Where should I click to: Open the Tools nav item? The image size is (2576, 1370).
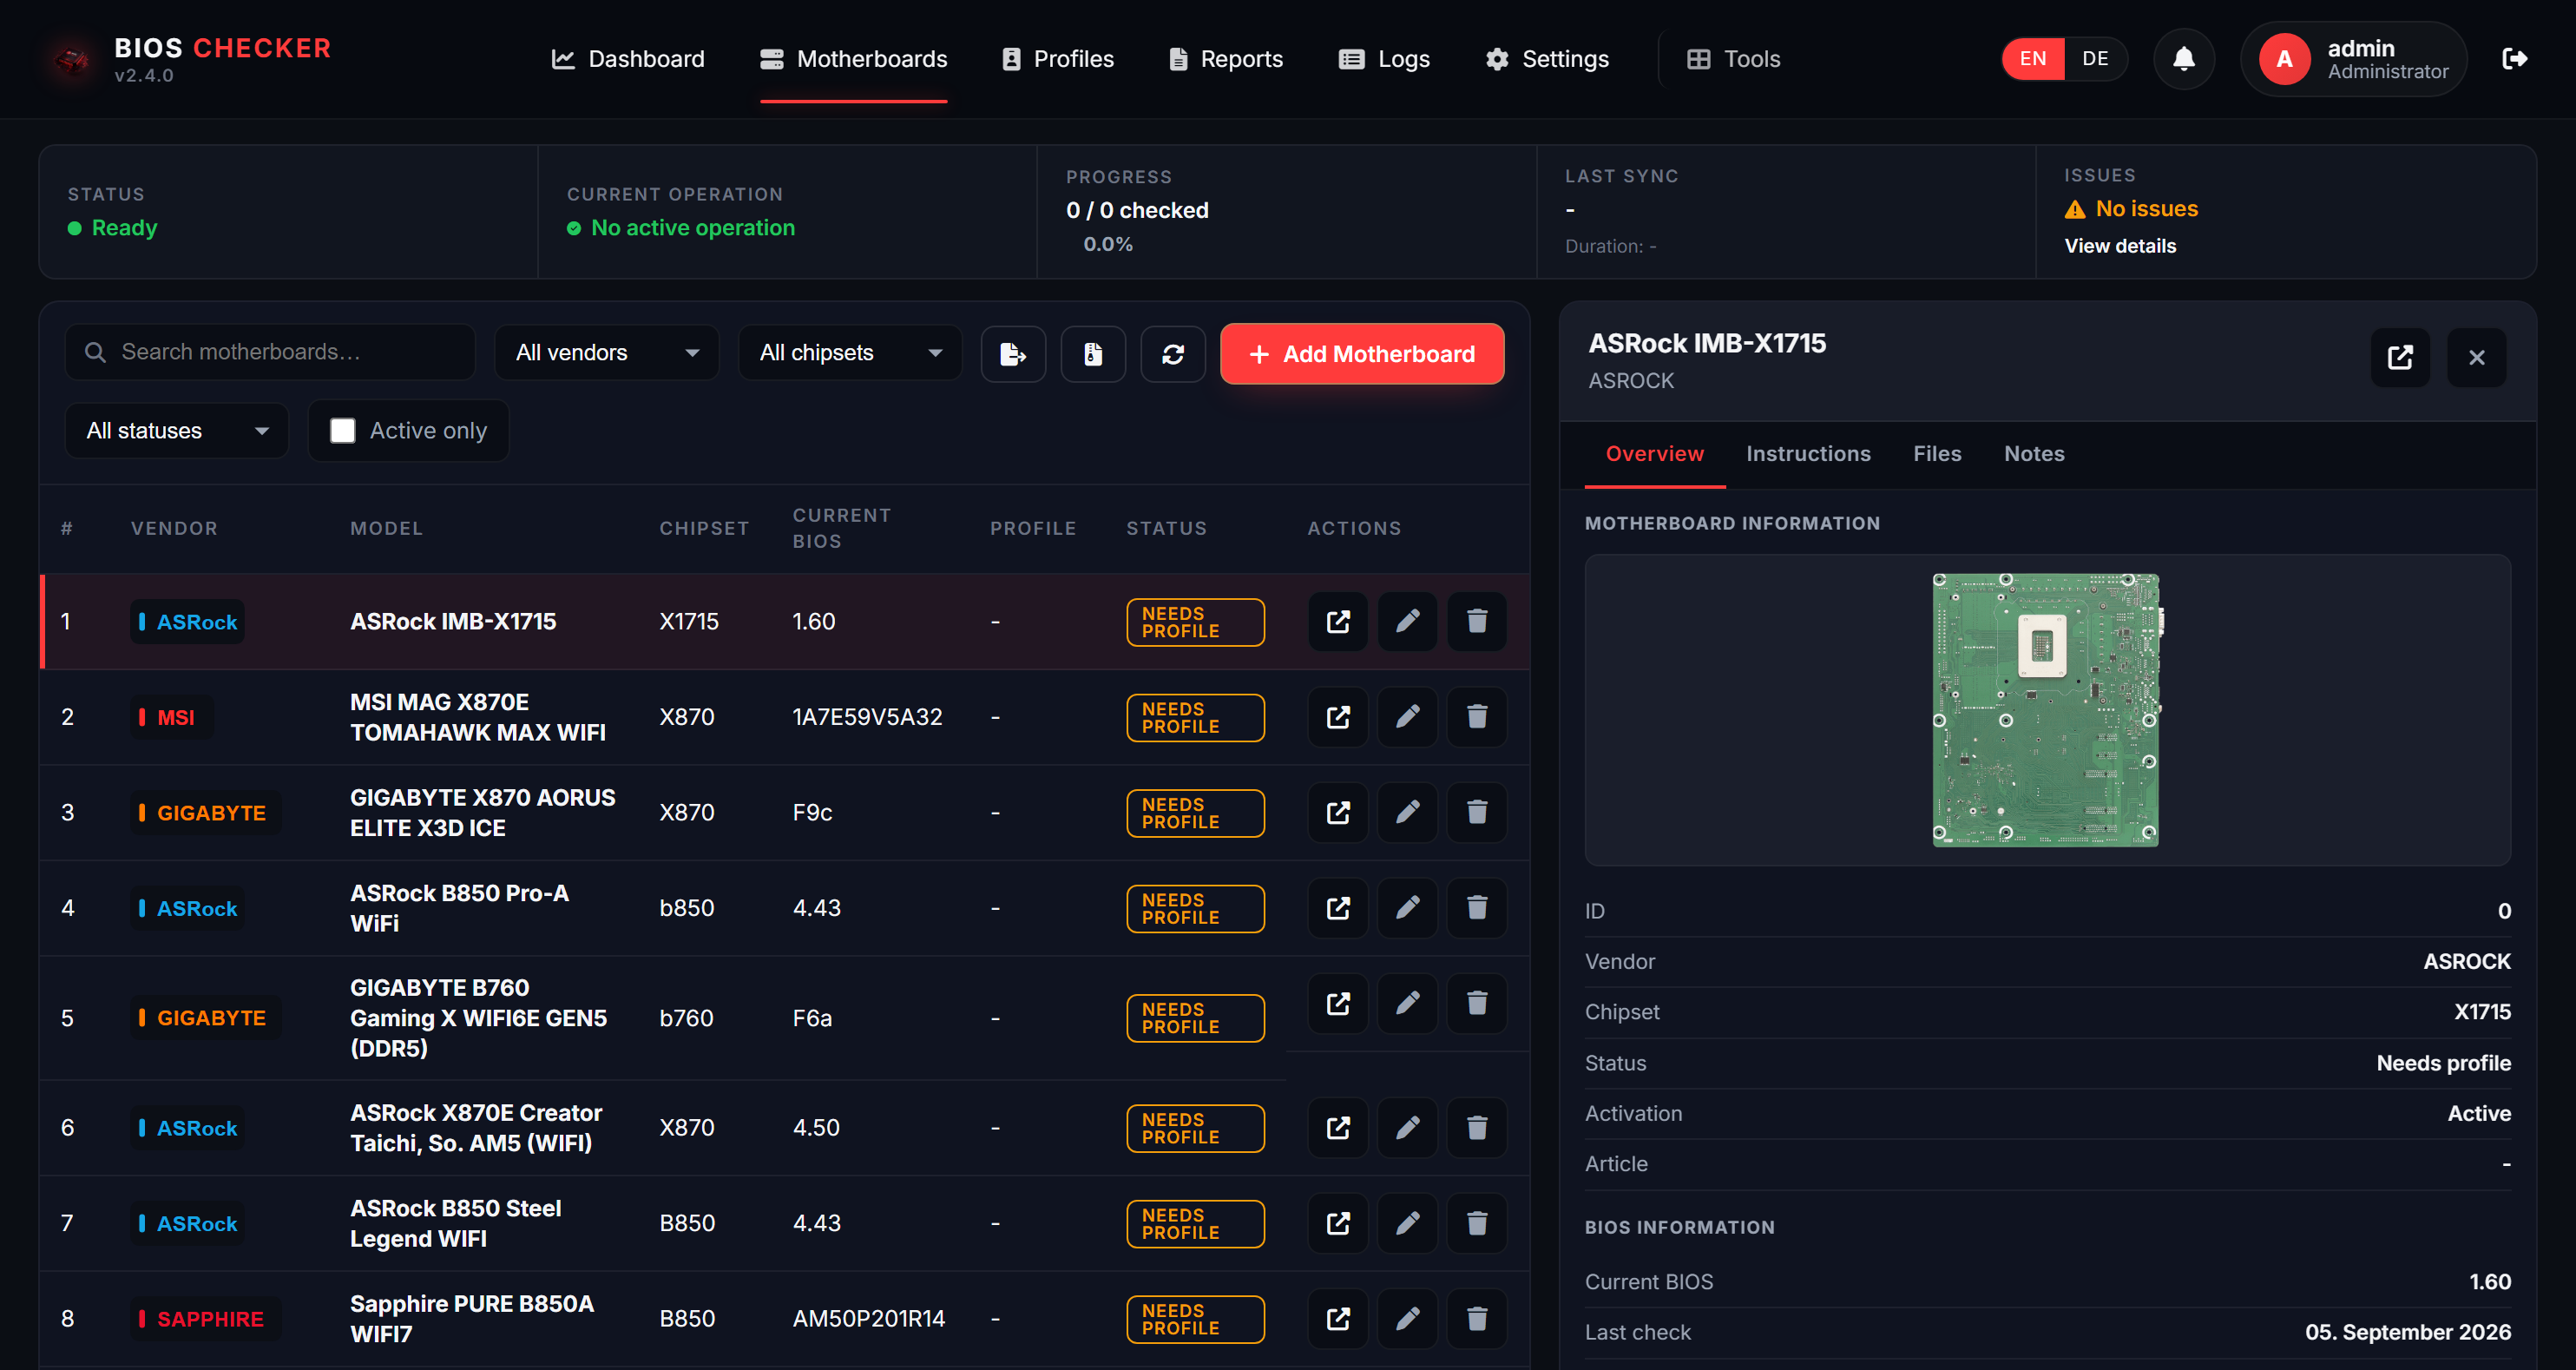[x=1733, y=59]
